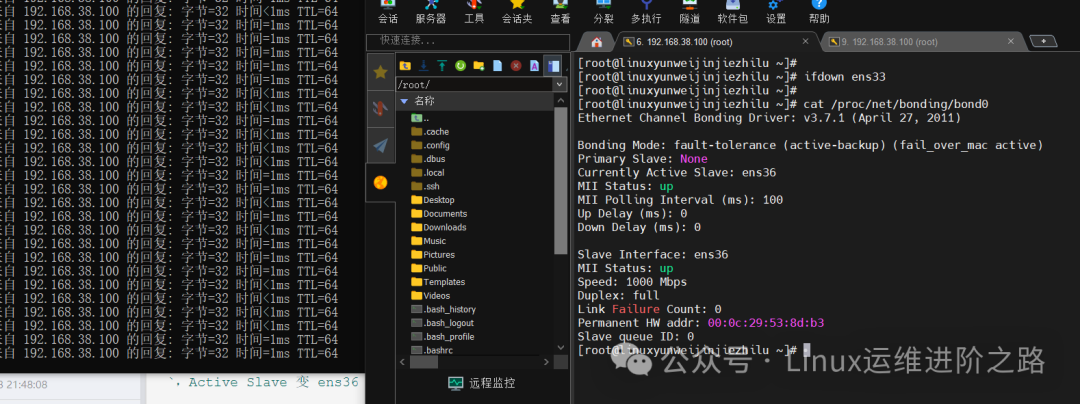Switch to the Home tab with house icon

click(596, 42)
